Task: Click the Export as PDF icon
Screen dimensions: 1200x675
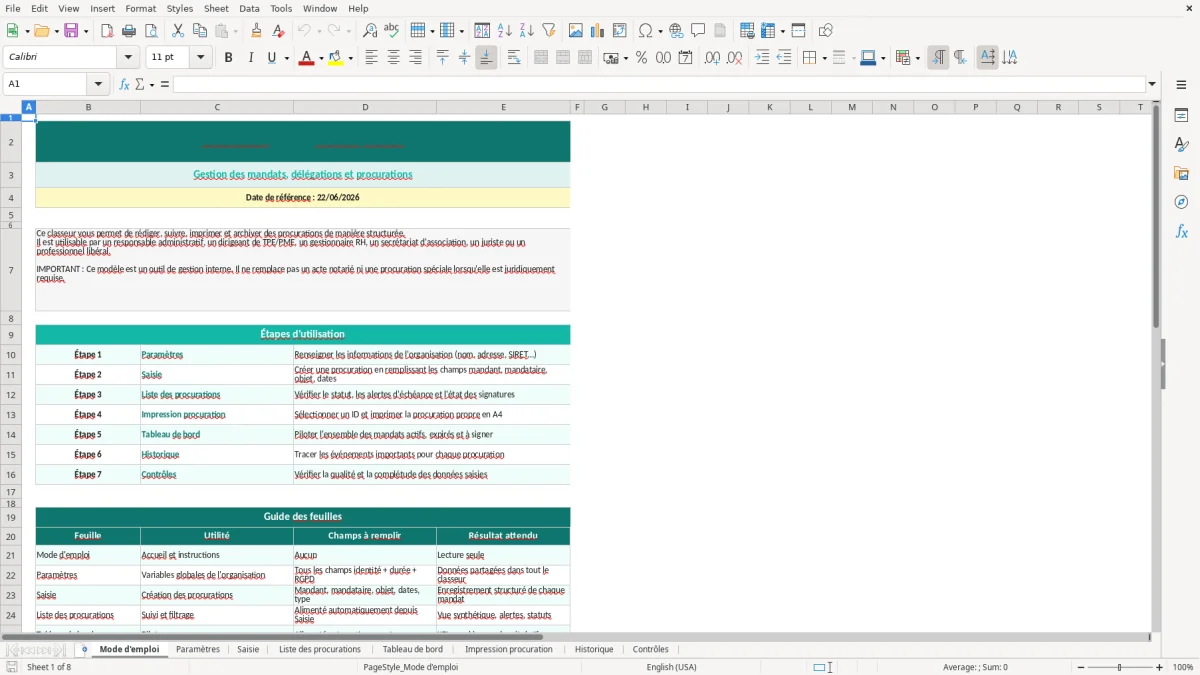Action: [x=107, y=31]
